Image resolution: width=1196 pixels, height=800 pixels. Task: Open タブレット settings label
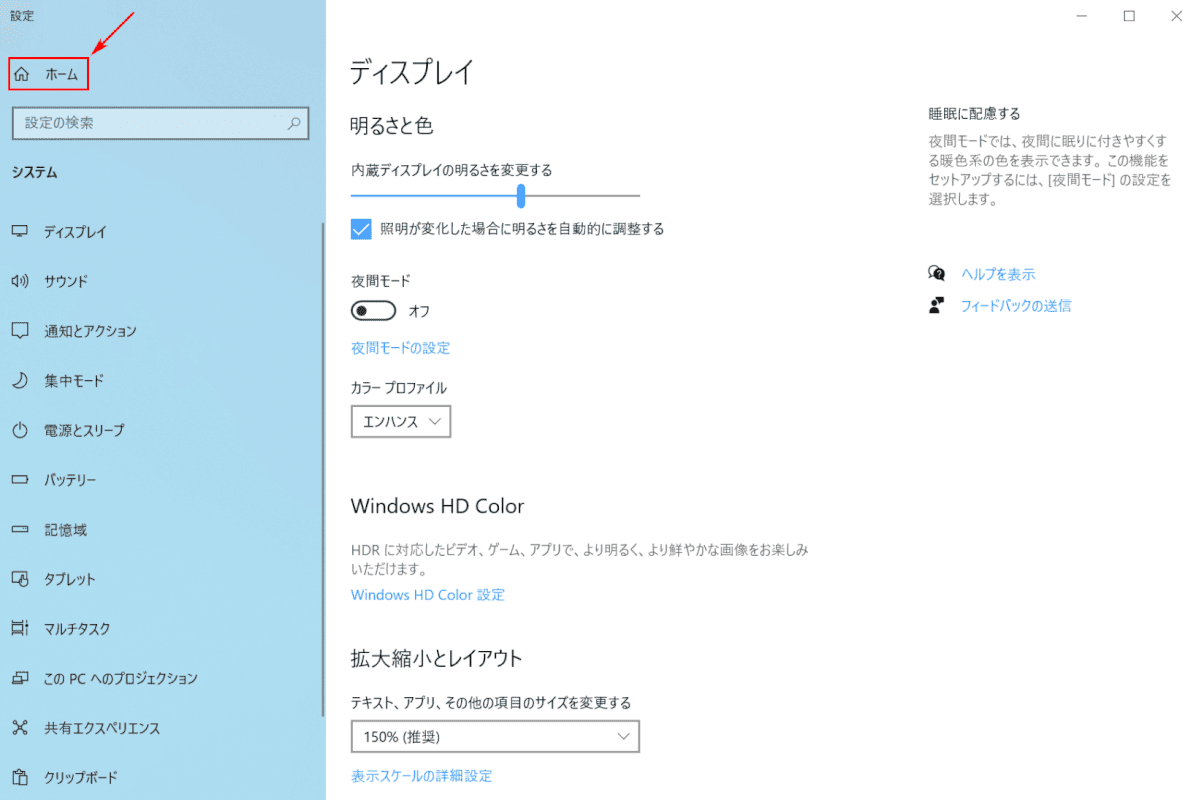click(69, 580)
